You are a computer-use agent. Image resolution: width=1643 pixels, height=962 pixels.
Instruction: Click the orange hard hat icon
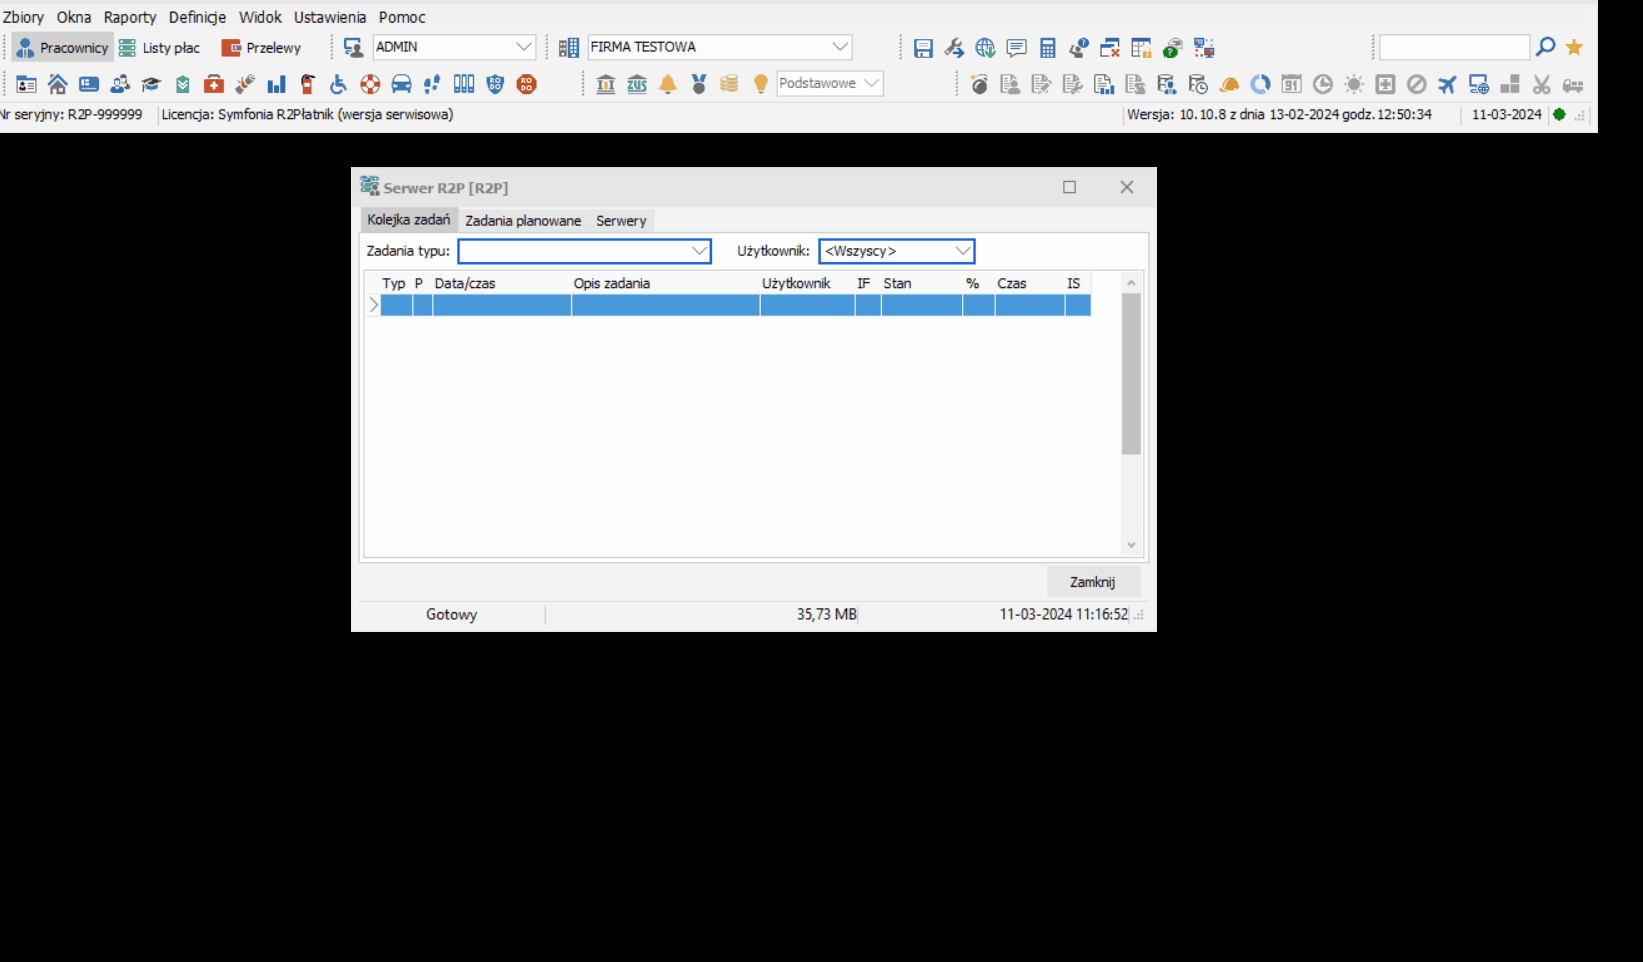1229,84
